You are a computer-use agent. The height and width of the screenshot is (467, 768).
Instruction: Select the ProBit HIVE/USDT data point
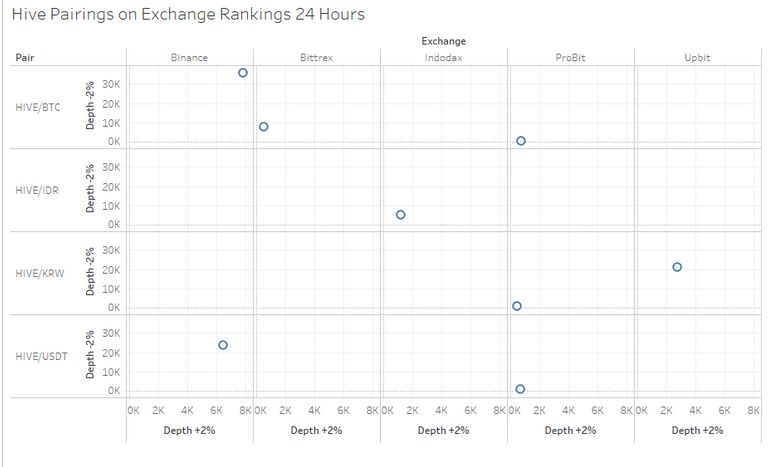pos(520,389)
